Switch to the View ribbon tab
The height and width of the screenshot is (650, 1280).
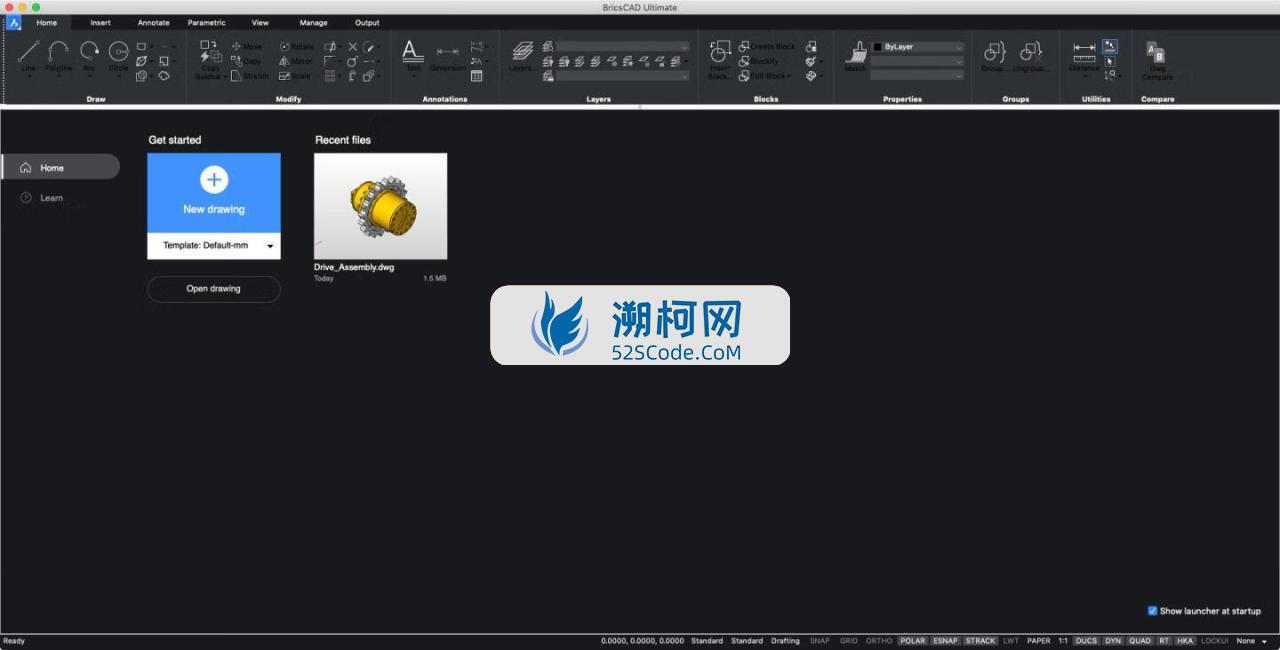click(x=260, y=23)
